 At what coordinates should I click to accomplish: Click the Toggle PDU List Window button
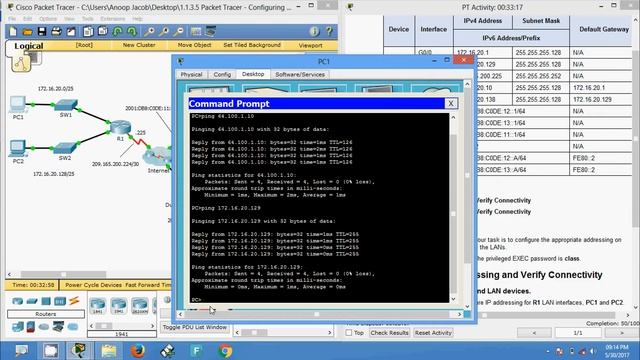195,327
